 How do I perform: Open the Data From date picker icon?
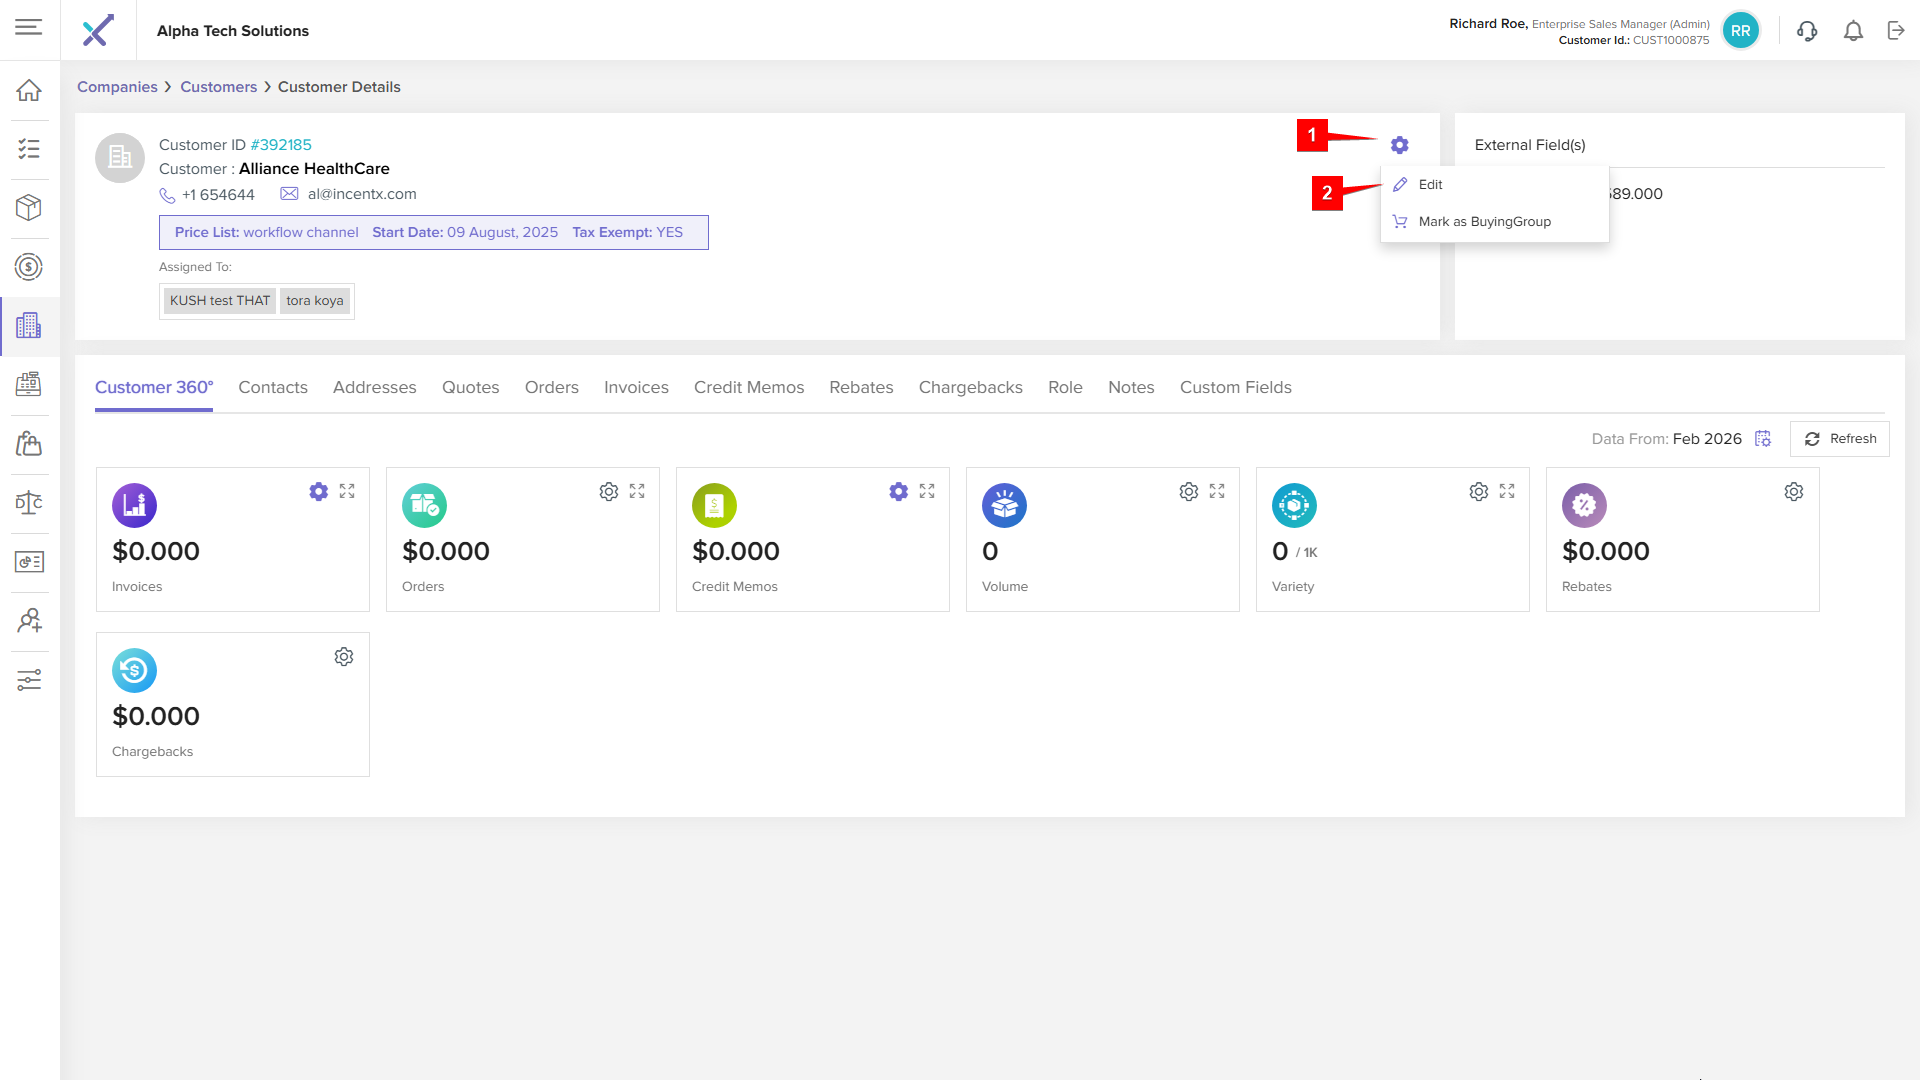1763,439
